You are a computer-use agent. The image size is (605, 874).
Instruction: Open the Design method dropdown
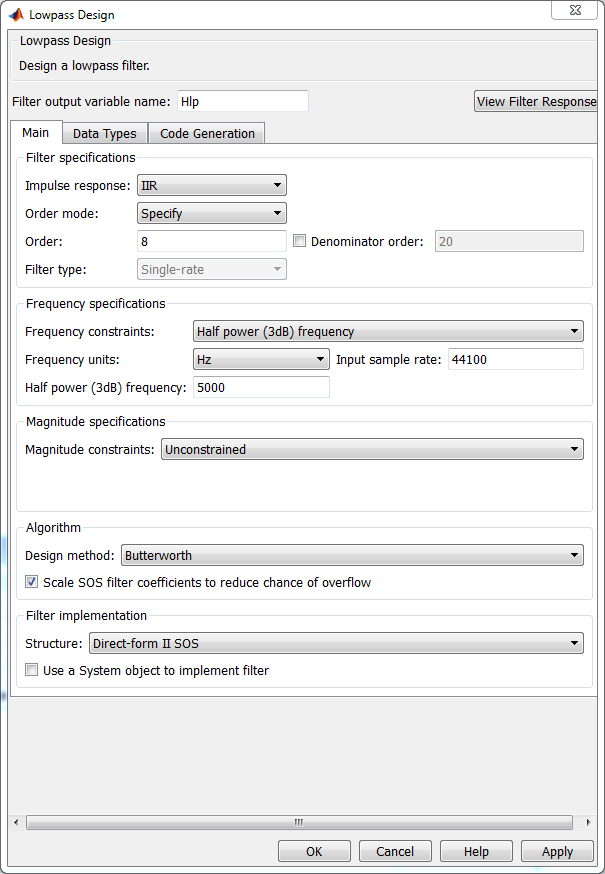352,555
